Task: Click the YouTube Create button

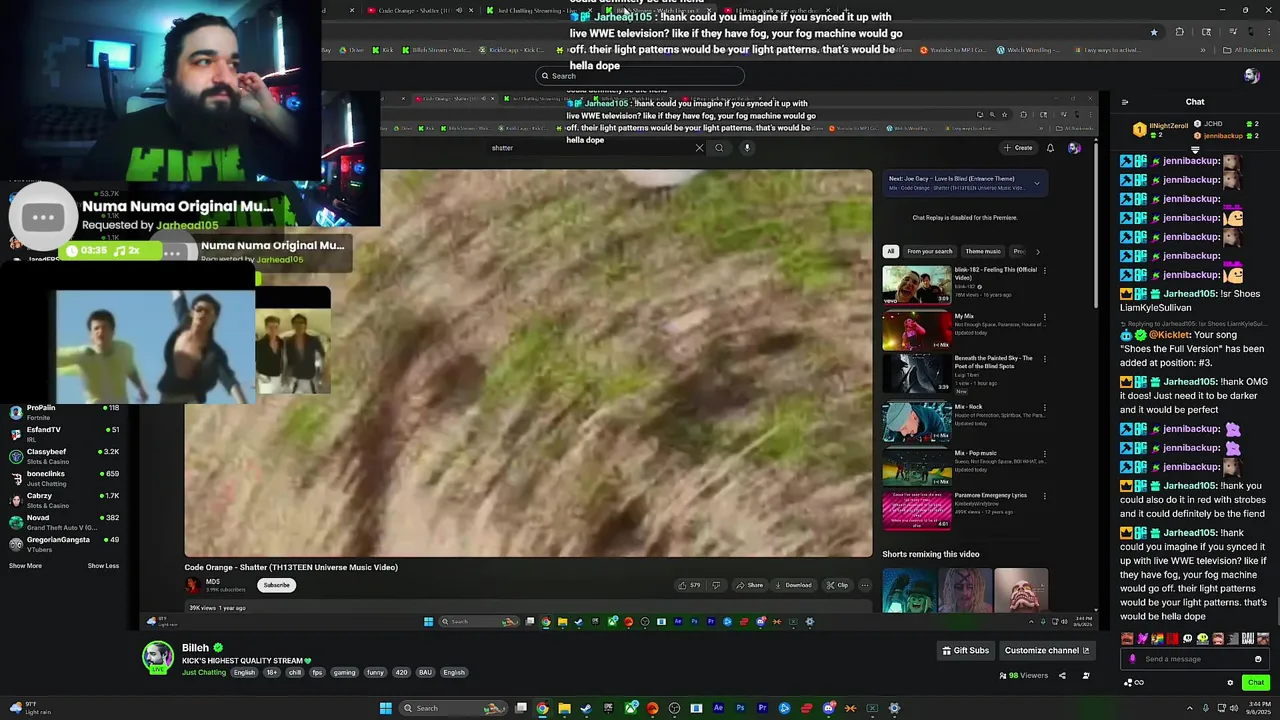Action: click(x=1018, y=148)
